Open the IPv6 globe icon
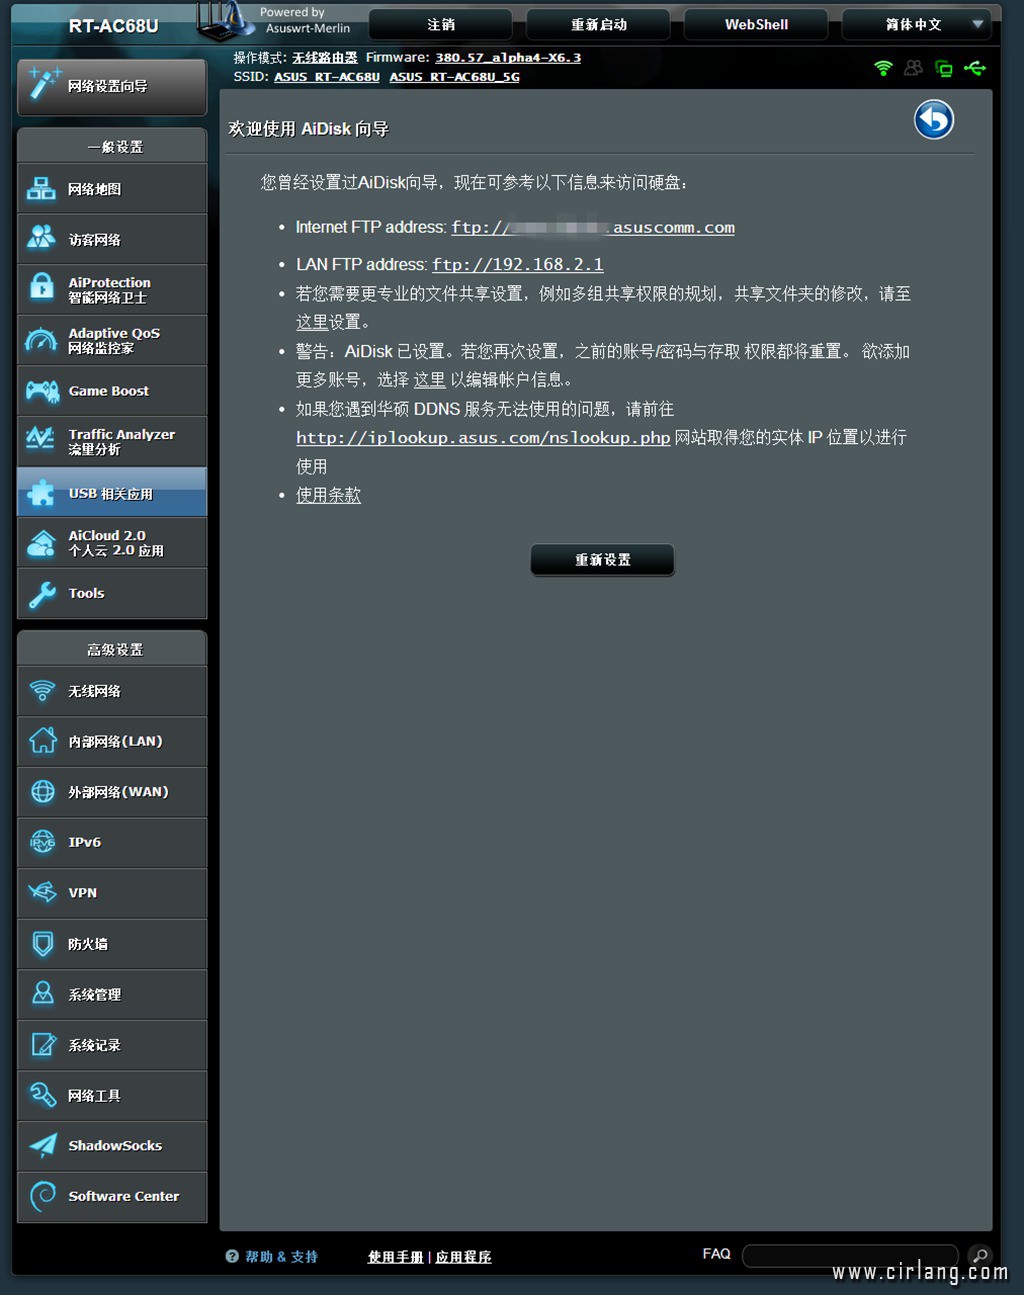The image size is (1024, 1295). pos(42,842)
